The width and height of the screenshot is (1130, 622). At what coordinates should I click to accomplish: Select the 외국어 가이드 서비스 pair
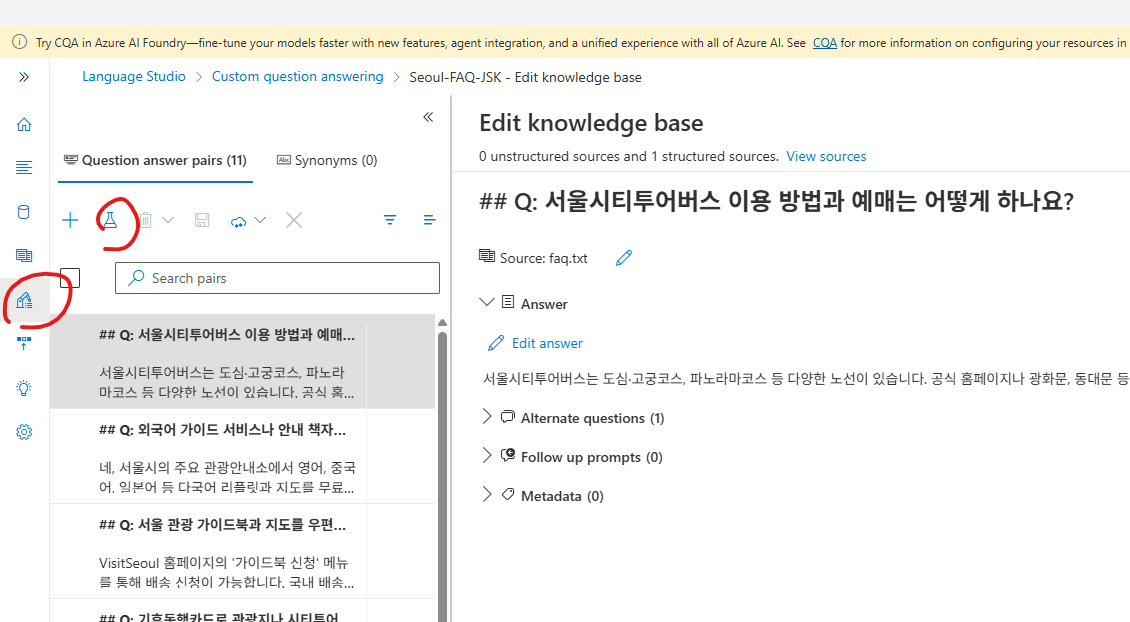(242, 456)
